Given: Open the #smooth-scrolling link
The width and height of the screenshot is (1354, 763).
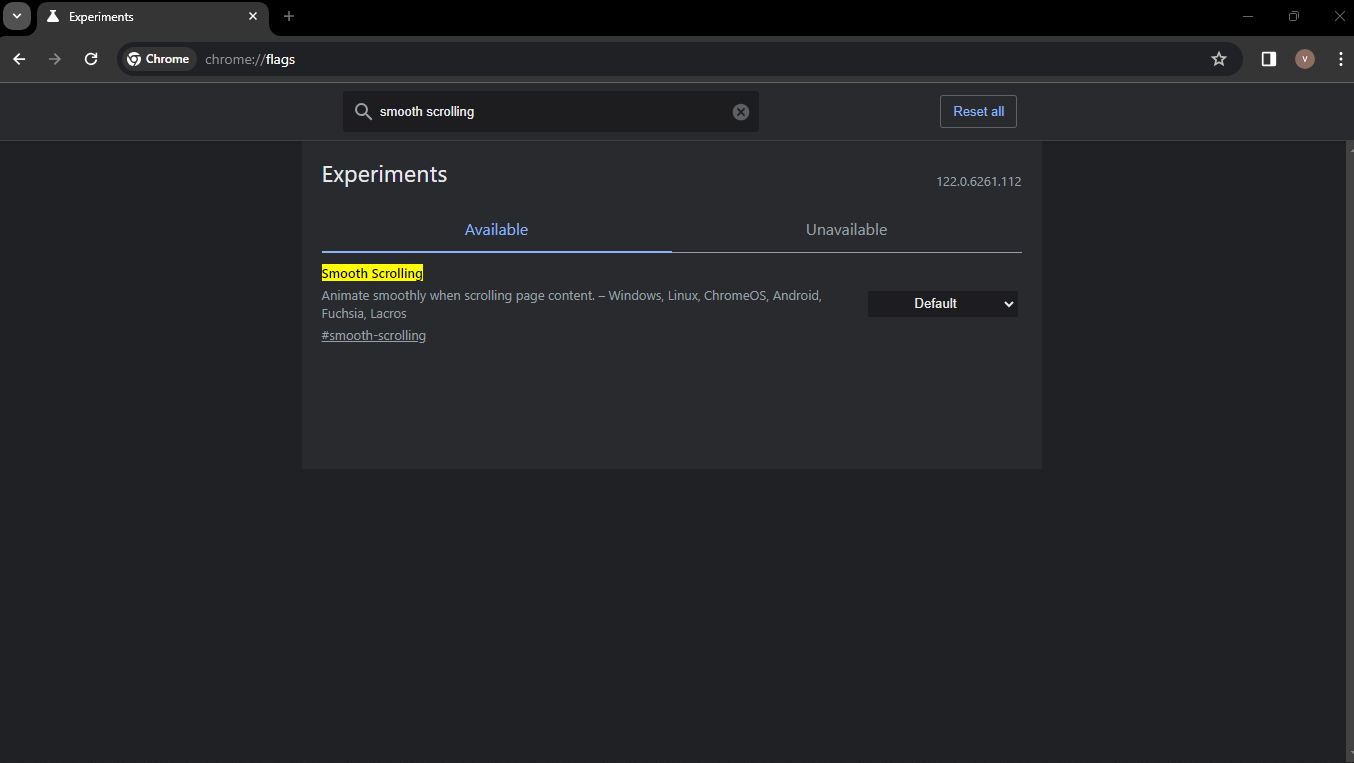Looking at the screenshot, I should 373,335.
